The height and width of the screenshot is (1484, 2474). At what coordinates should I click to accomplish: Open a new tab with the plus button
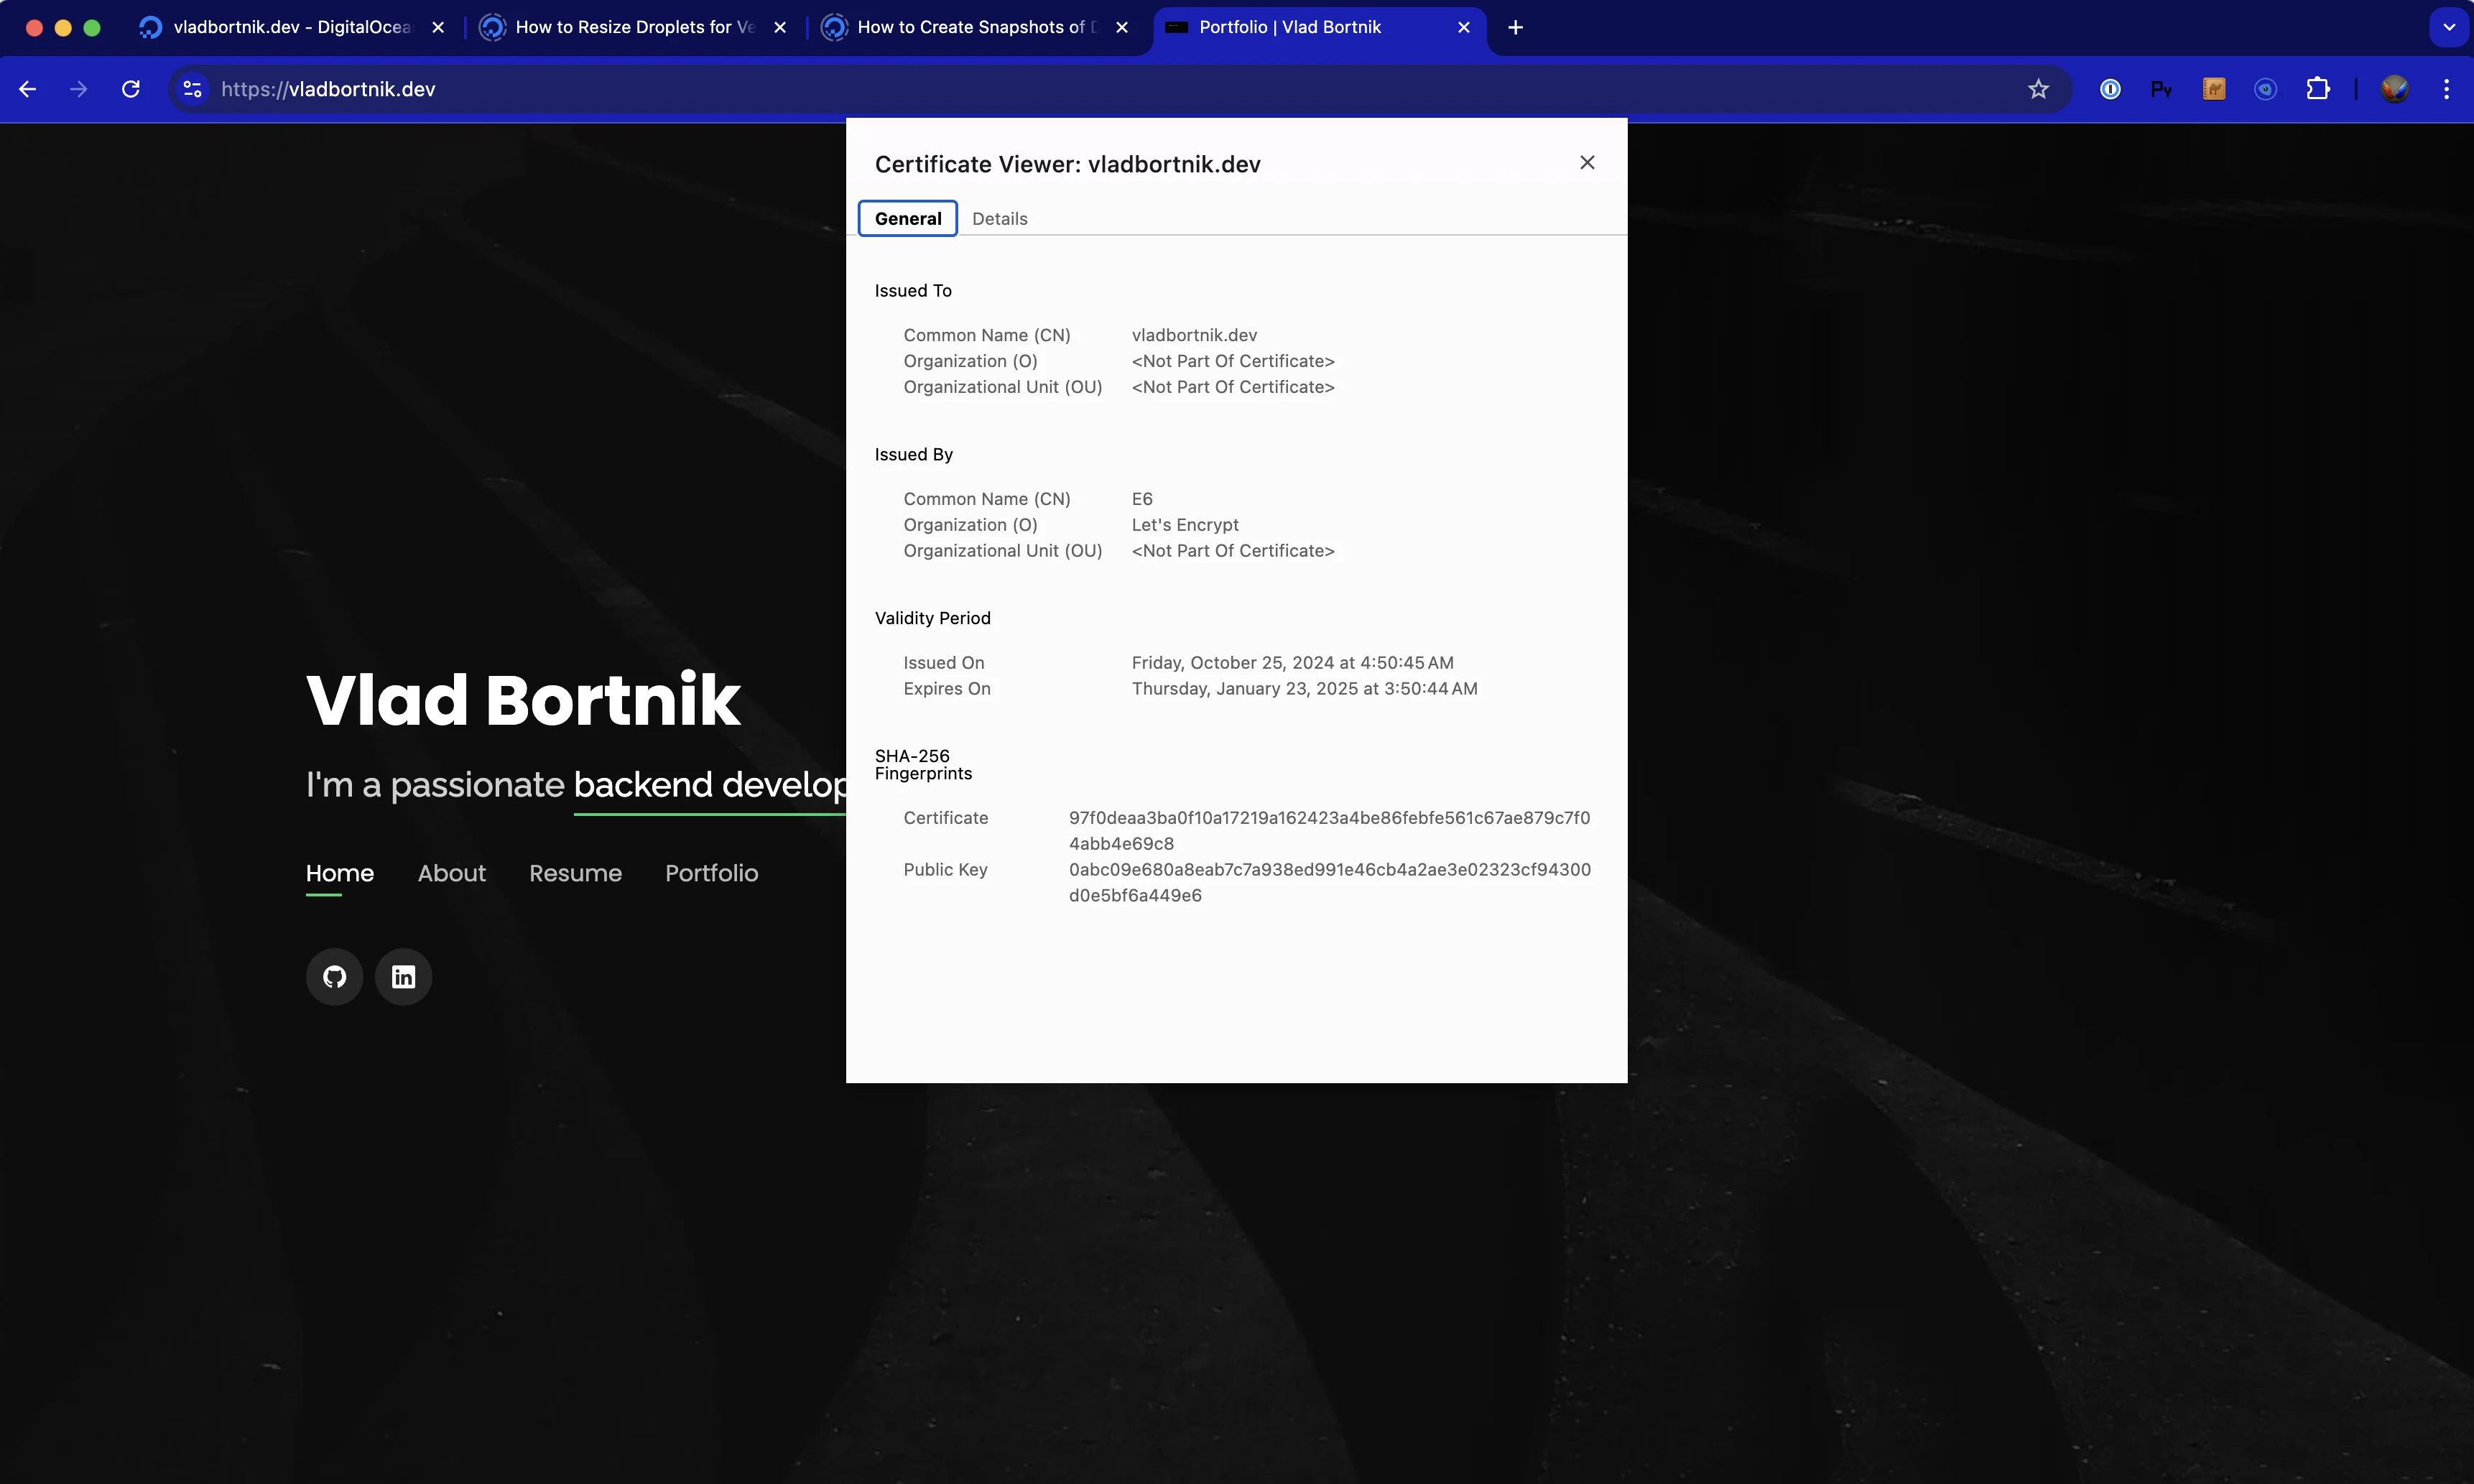click(x=1514, y=27)
